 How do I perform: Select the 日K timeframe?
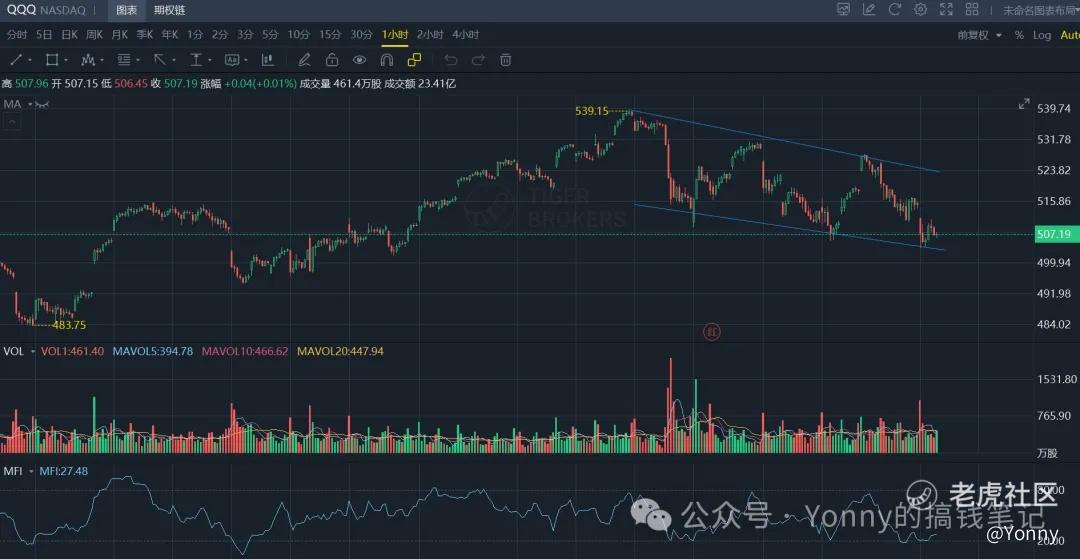tap(69, 34)
